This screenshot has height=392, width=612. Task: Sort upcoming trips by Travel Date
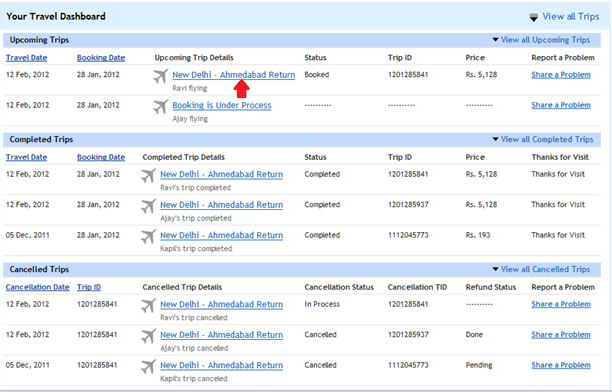[x=27, y=58]
